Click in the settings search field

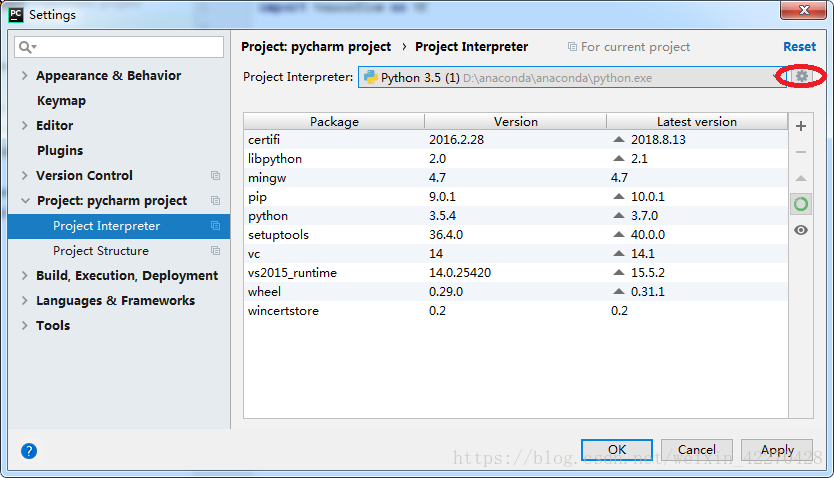(119, 47)
